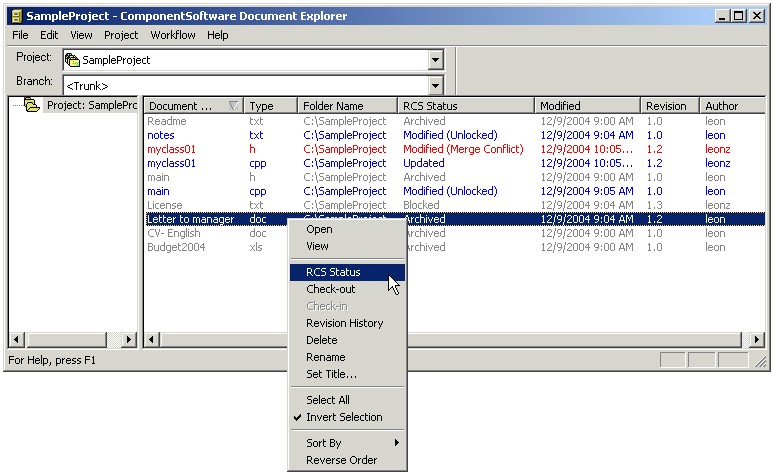Click the project folder icon in tree
Screen dimensions: 773x473
point(31,105)
